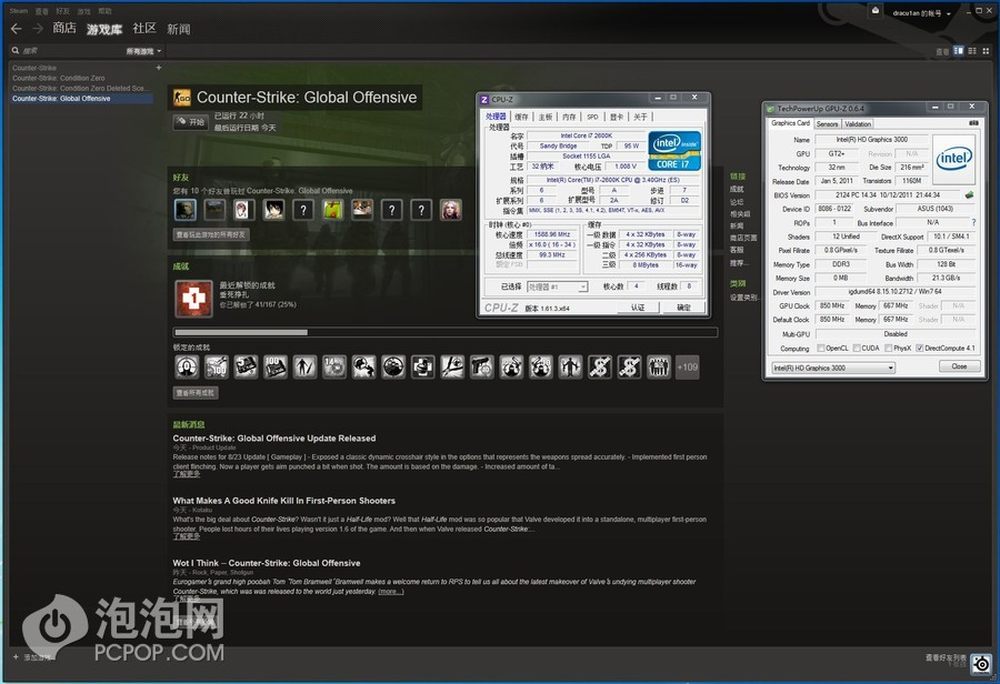Open the black-haired anime friend avatar
The image size is (1000, 684).
(274, 210)
